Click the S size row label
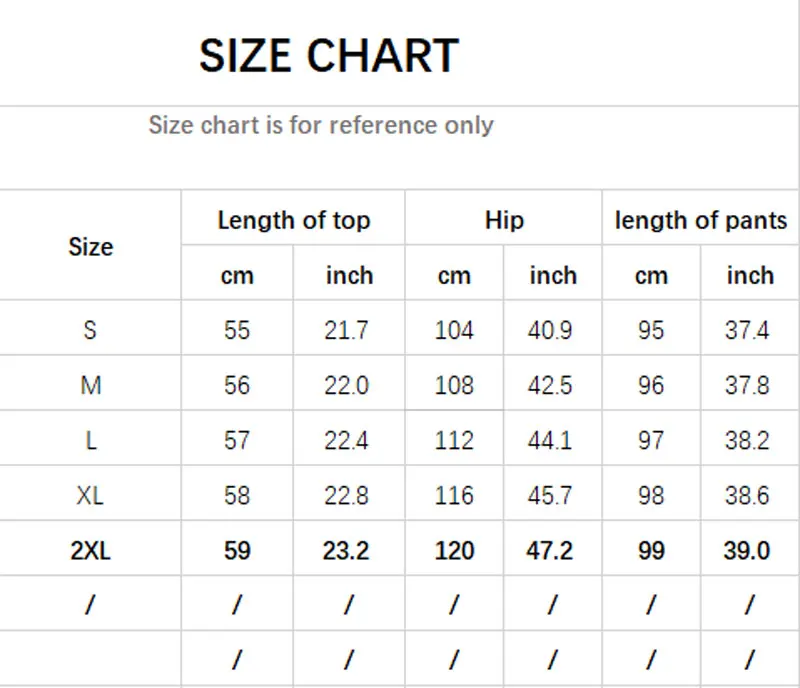Viewport: 800px width, 688px height. coord(90,330)
